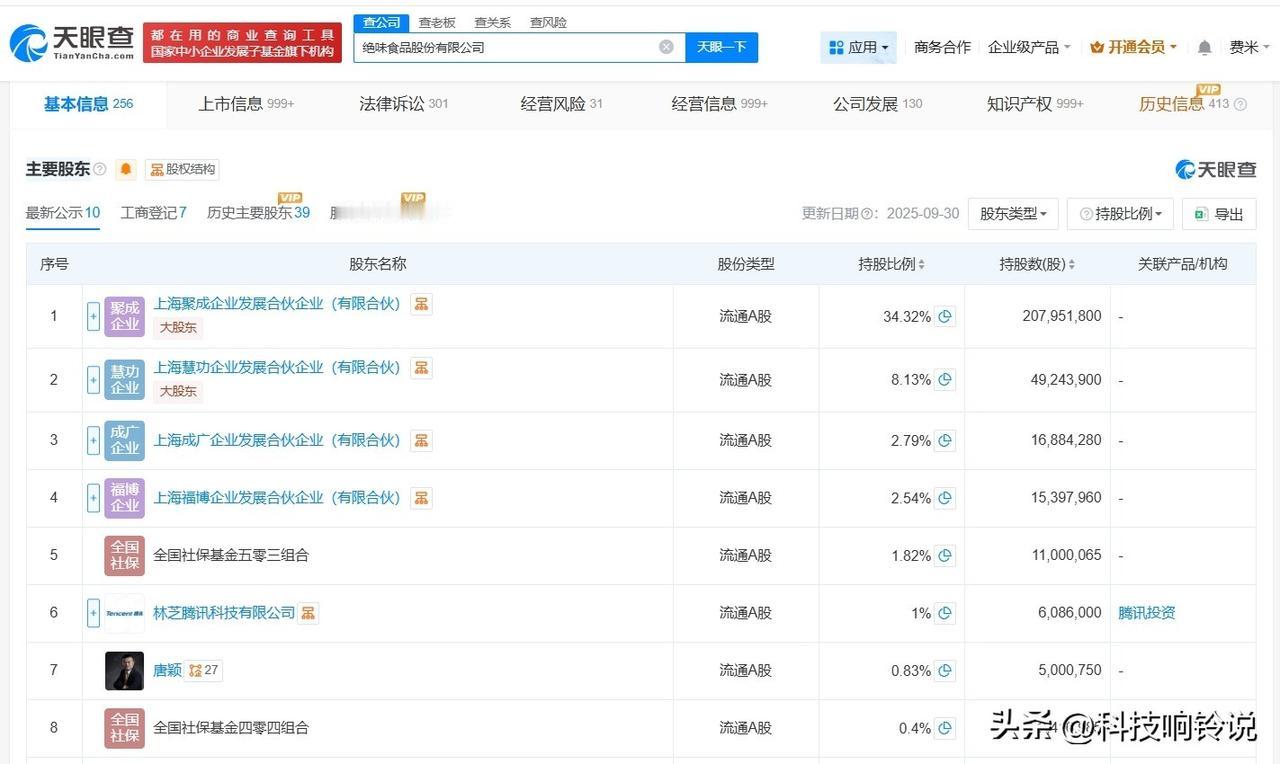The image size is (1280, 764).
Task: Switch to the 法律诉讼 tab
Action: (x=404, y=104)
